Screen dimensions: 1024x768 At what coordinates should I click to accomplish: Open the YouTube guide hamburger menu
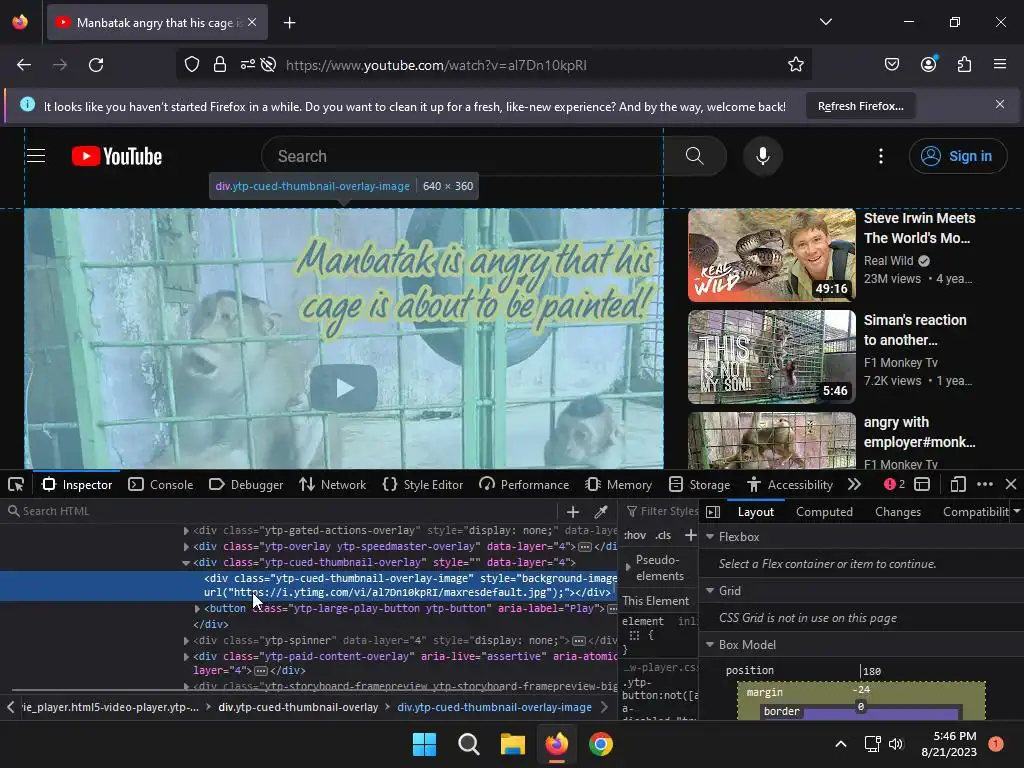(36, 156)
